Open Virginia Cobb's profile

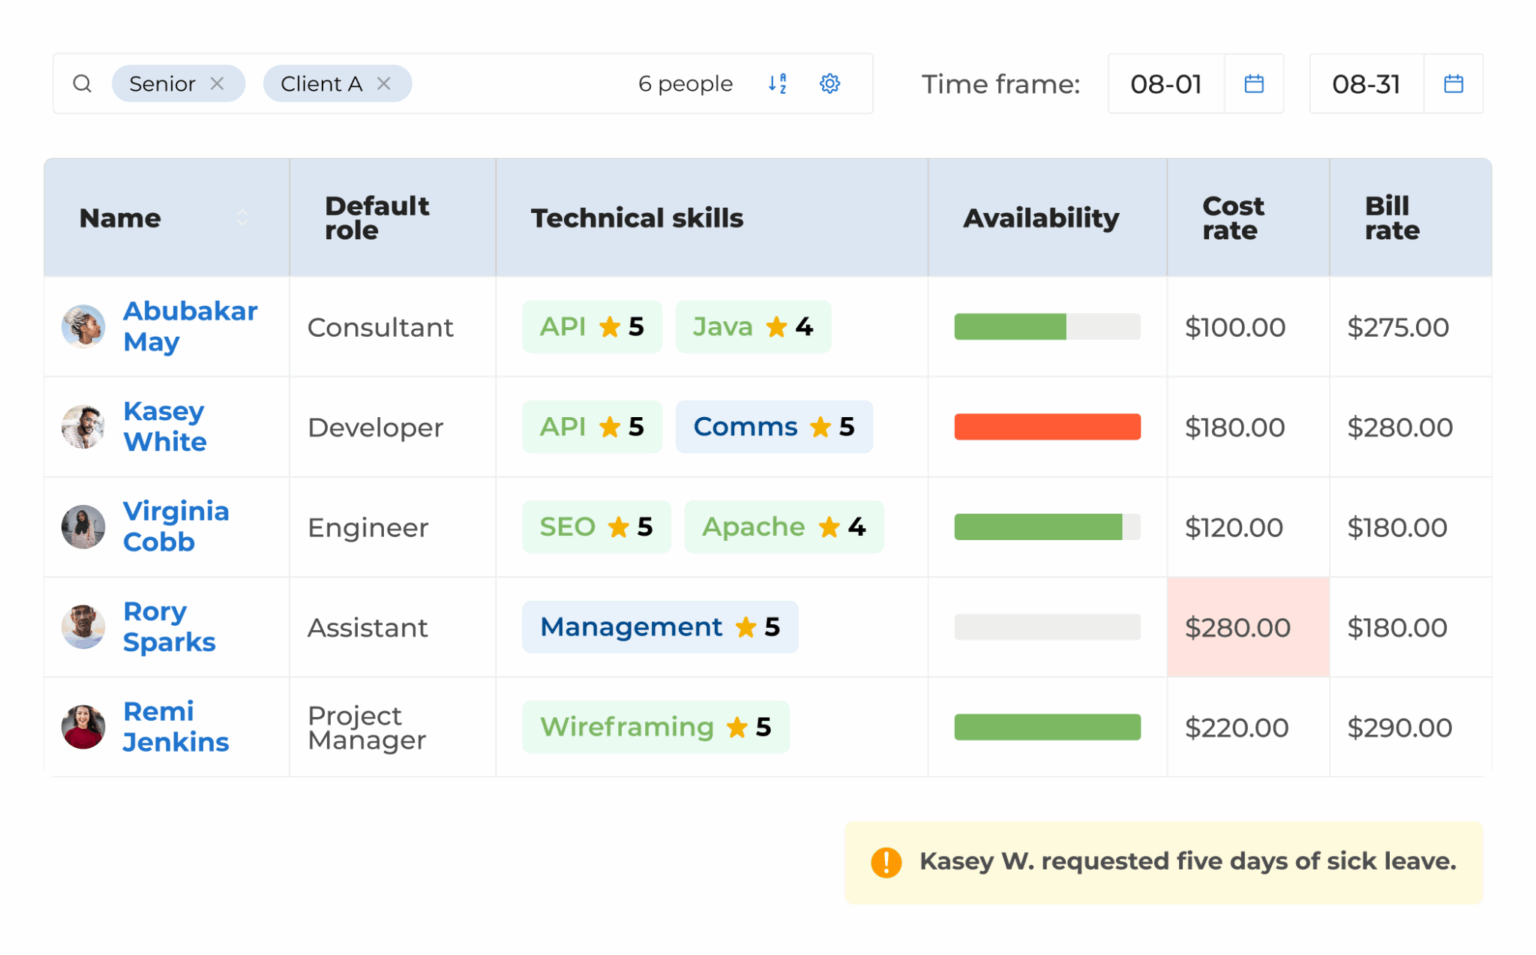coord(176,527)
